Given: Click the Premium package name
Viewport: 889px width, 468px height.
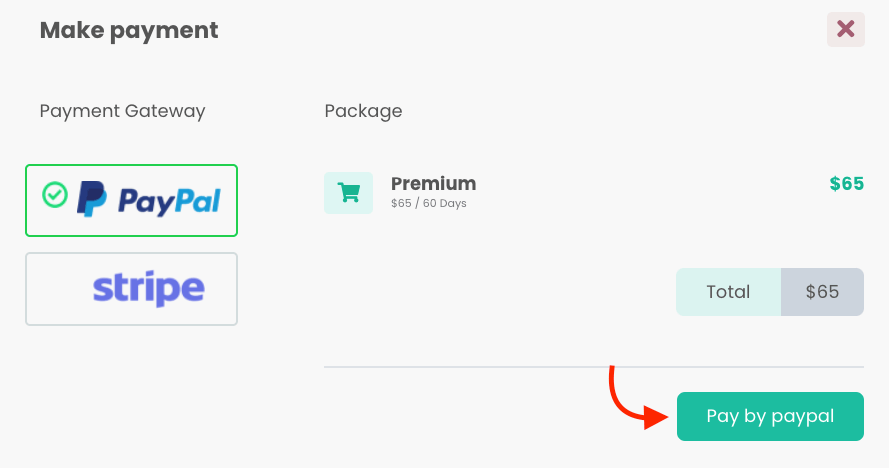Looking at the screenshot, I should [x=433, y=184].
